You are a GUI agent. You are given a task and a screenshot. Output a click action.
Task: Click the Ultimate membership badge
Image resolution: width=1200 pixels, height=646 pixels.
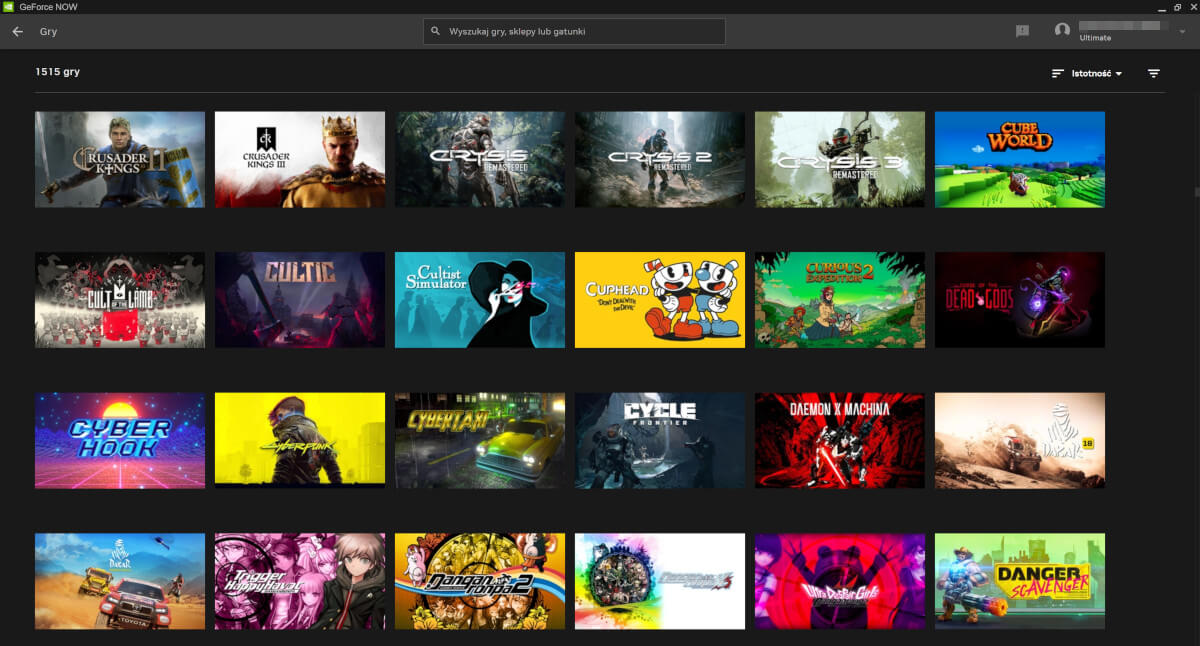tap(1097, 38)
